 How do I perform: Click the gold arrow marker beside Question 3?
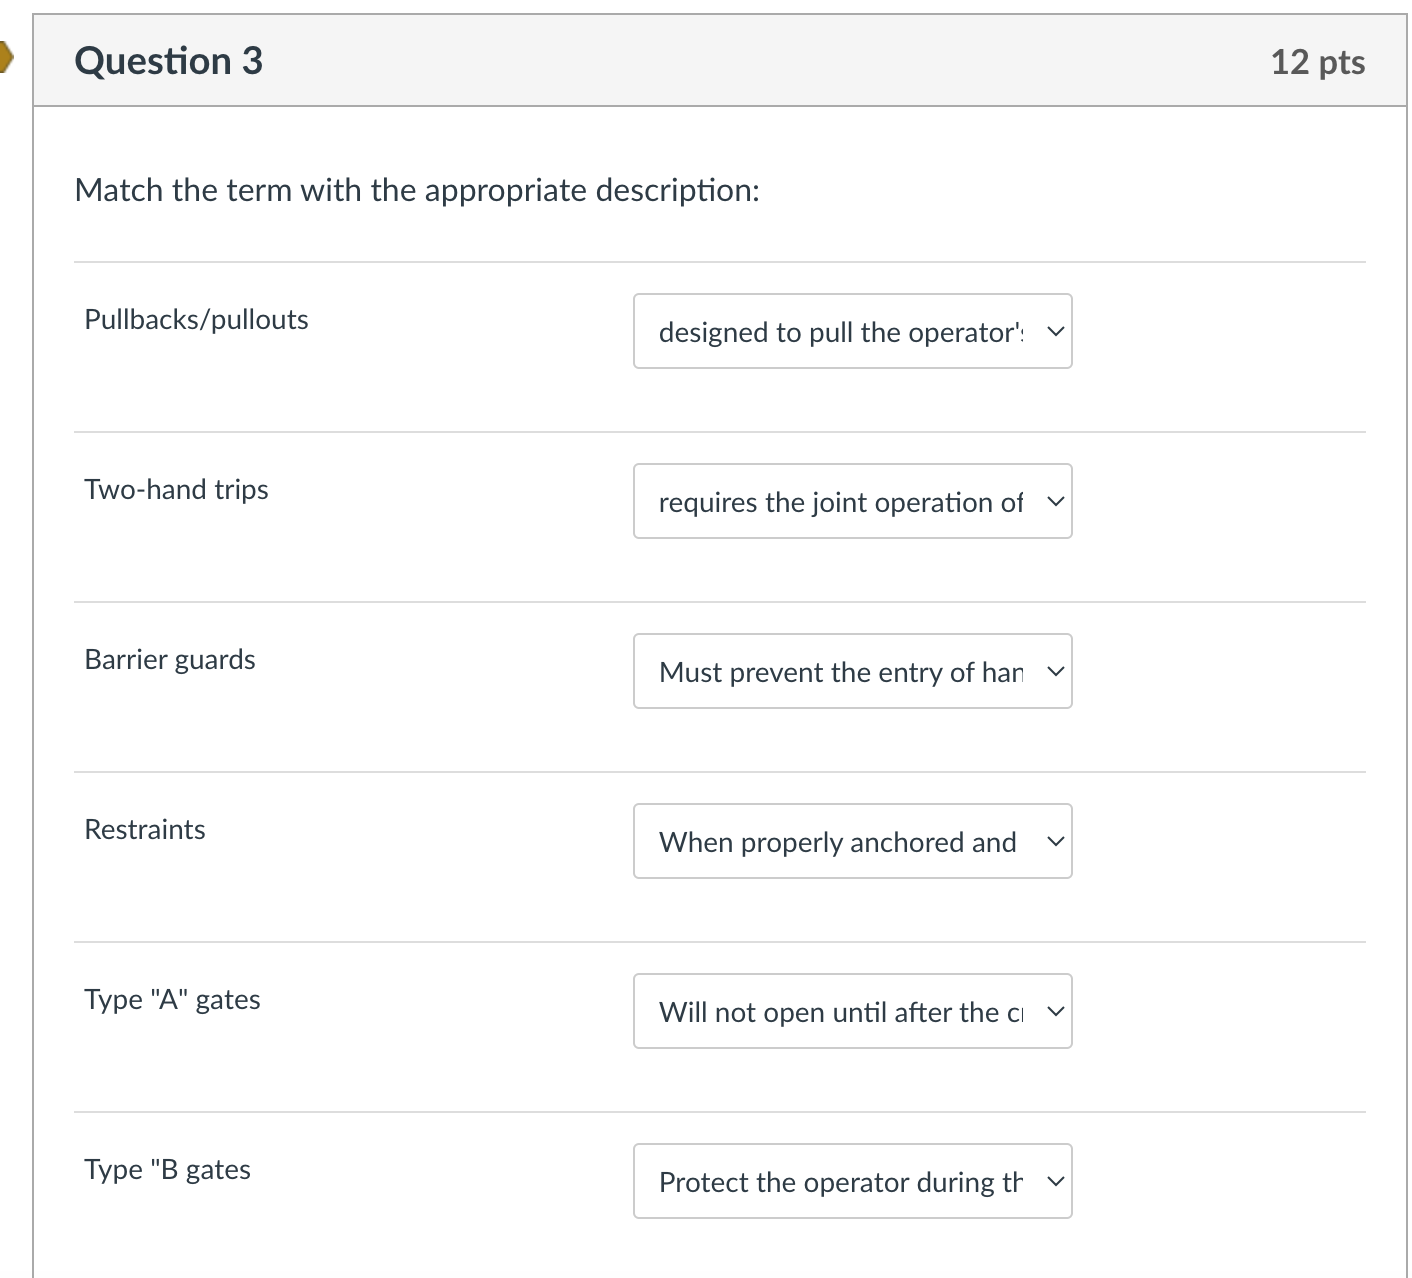(6, 58)
